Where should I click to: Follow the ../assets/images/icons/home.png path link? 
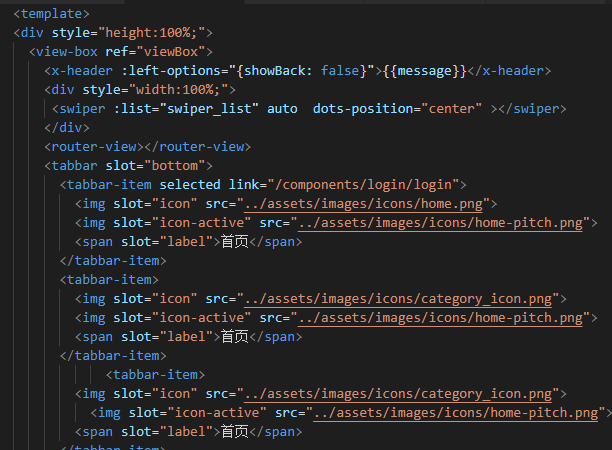(363, 204)
